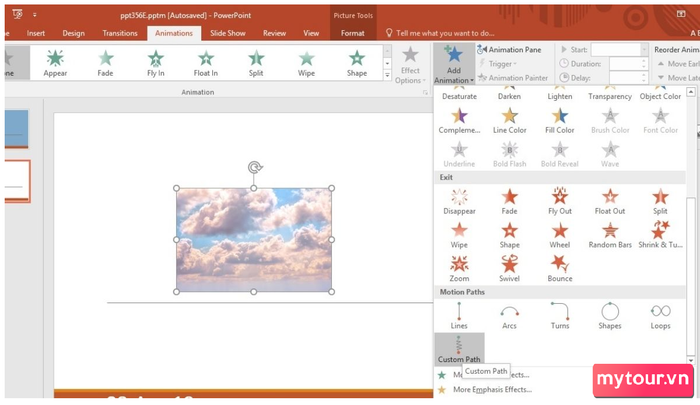The height and width of the screenshot is (405, 700).
Task: Apply the Float Out exit effect
Action: pos(610,201)
